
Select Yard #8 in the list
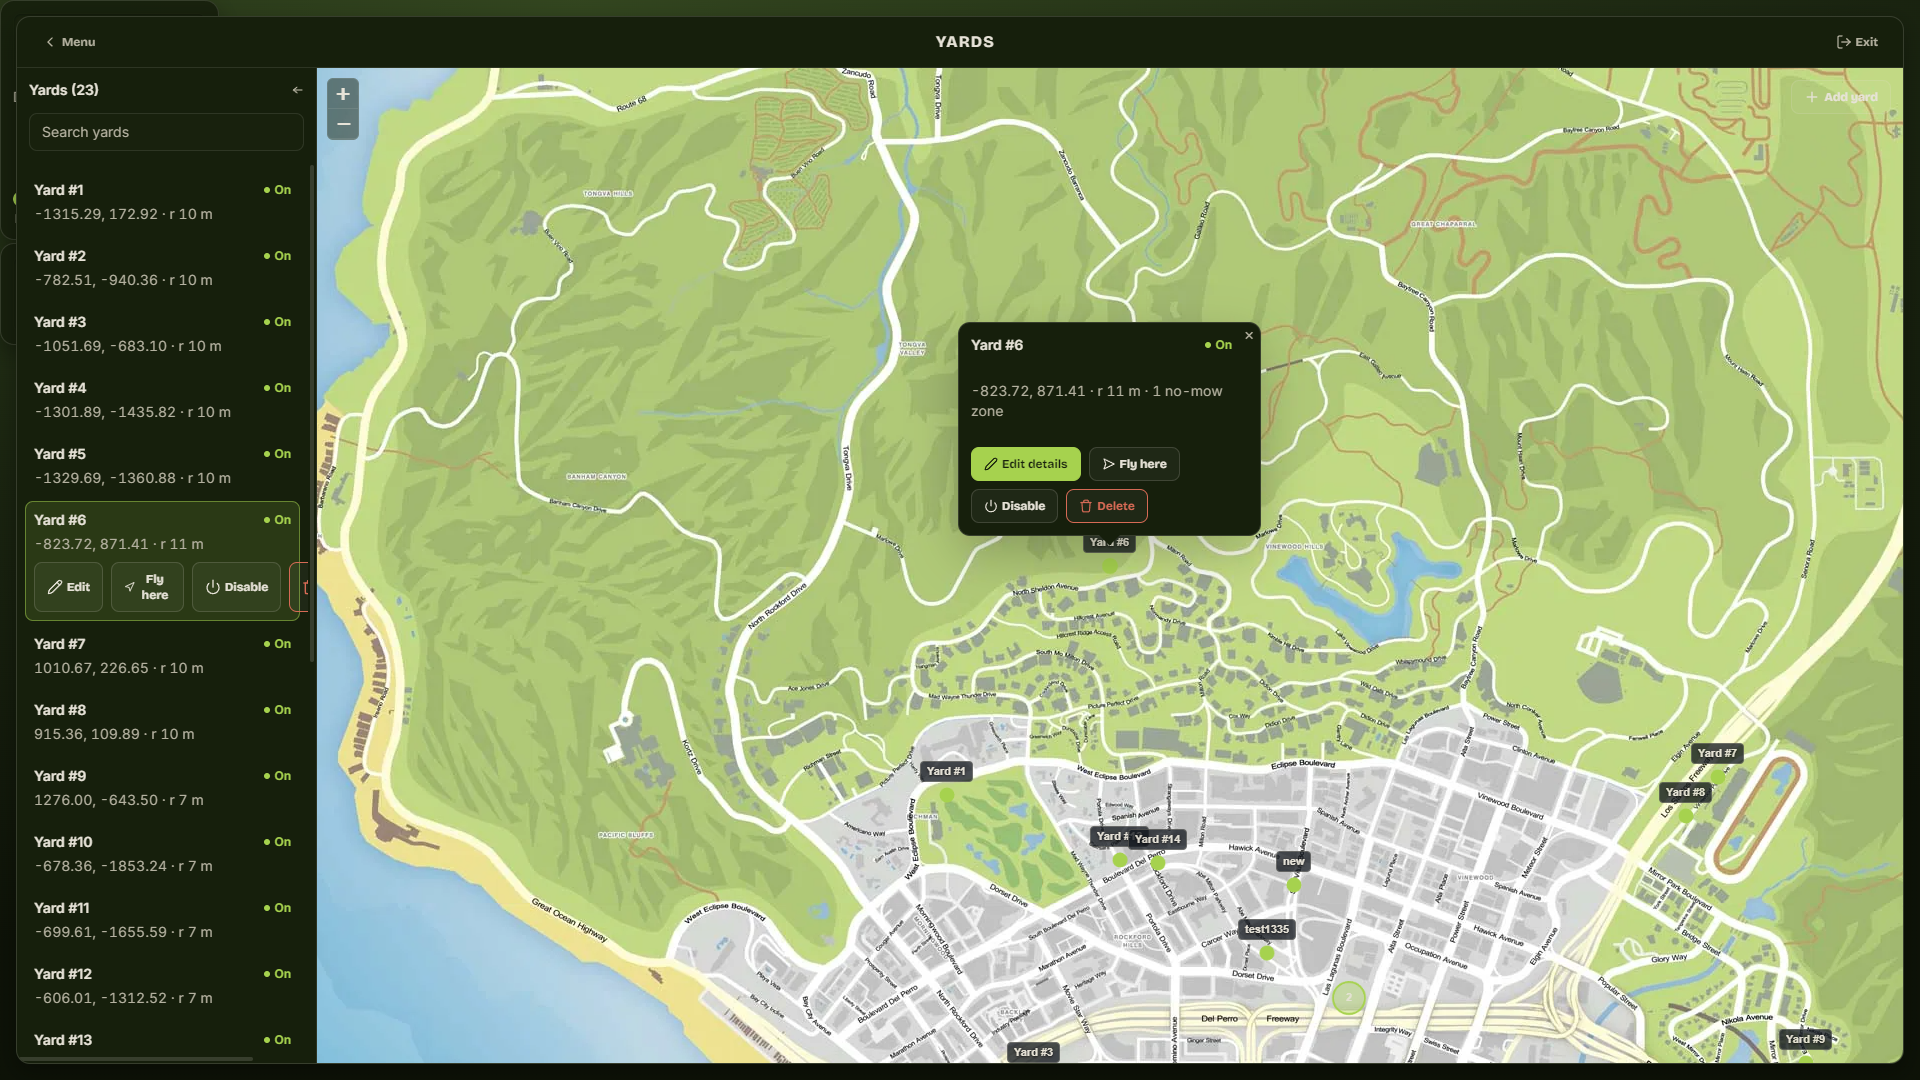pos(162,722)
